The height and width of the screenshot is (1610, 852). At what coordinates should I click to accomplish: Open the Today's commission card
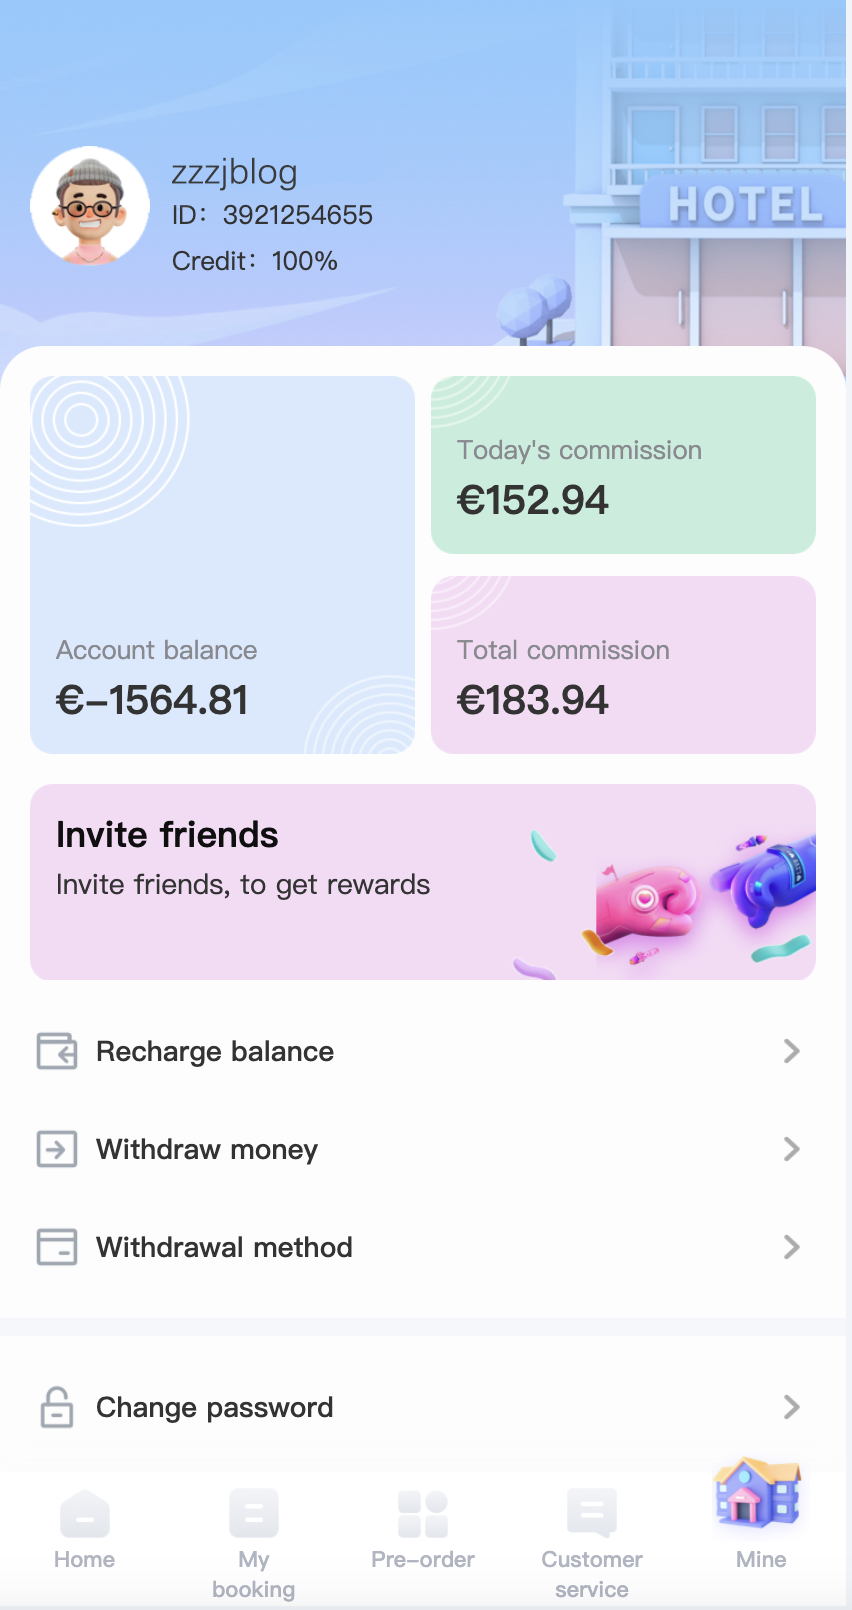(623, 465)
